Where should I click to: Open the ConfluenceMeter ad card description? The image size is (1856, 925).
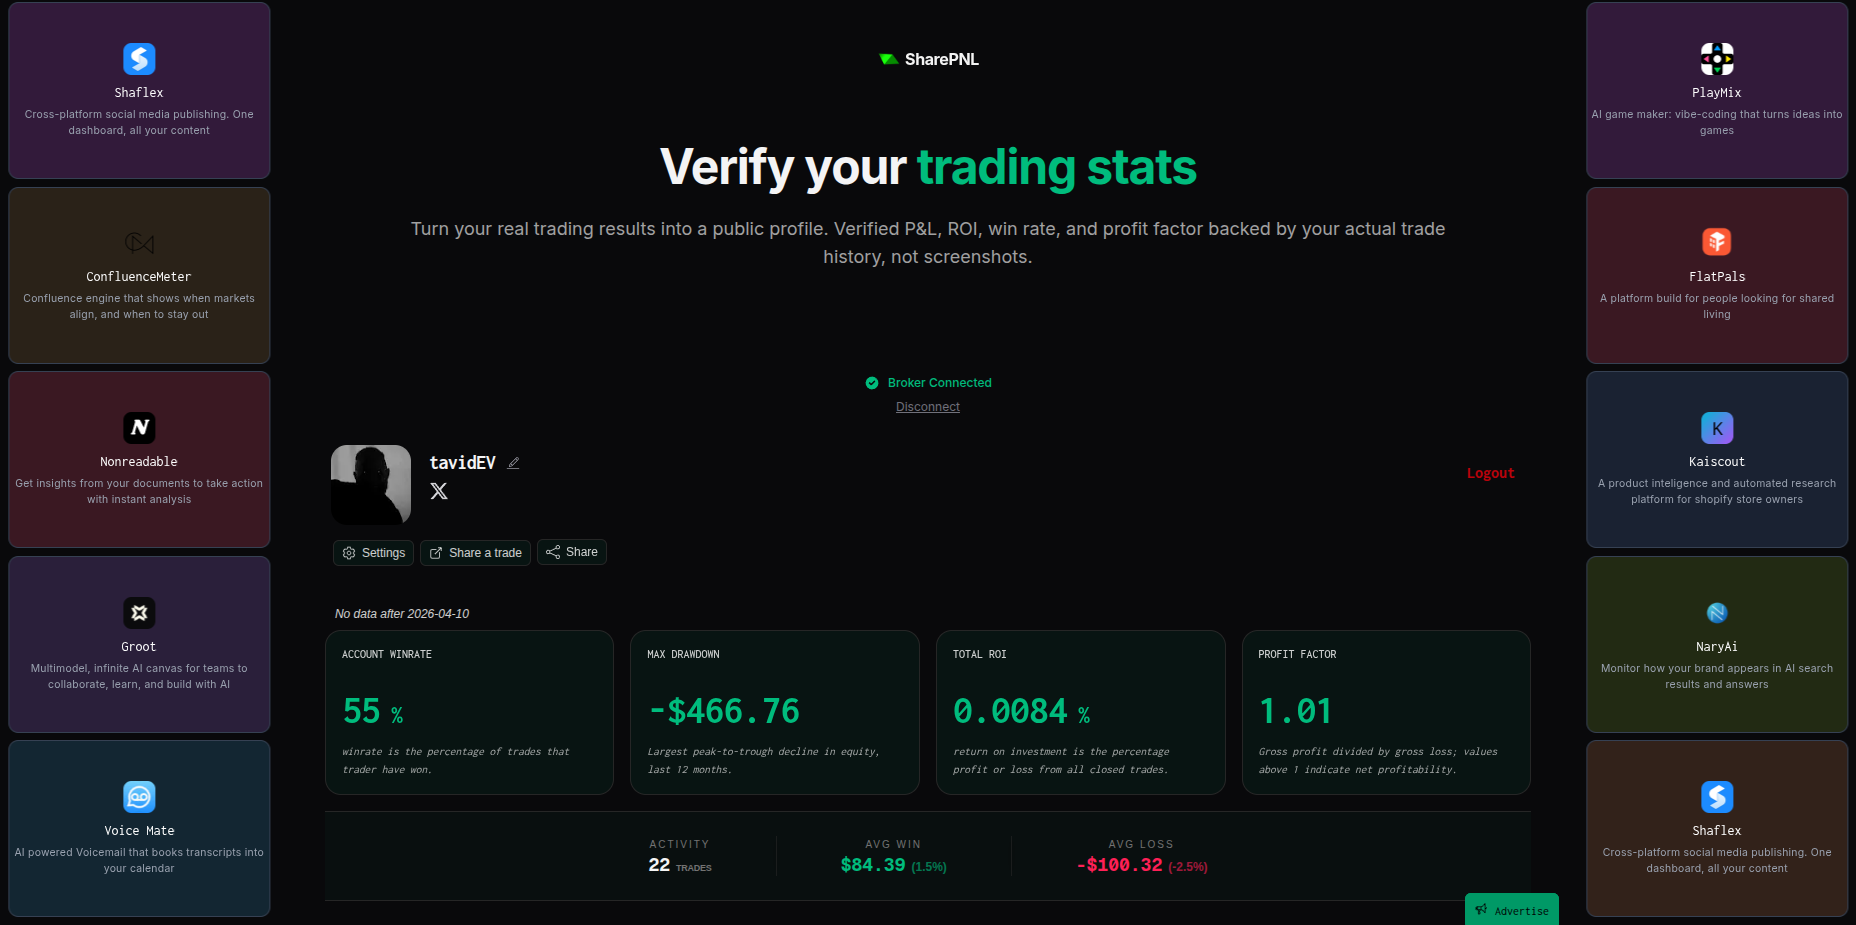pyautogui.click(x=139, y=306)
